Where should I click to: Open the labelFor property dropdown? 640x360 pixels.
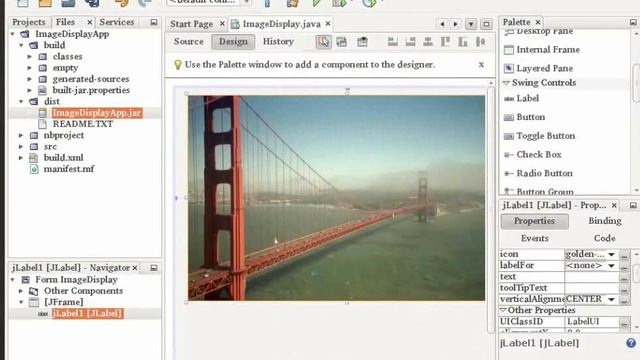(x=611, y=266)
